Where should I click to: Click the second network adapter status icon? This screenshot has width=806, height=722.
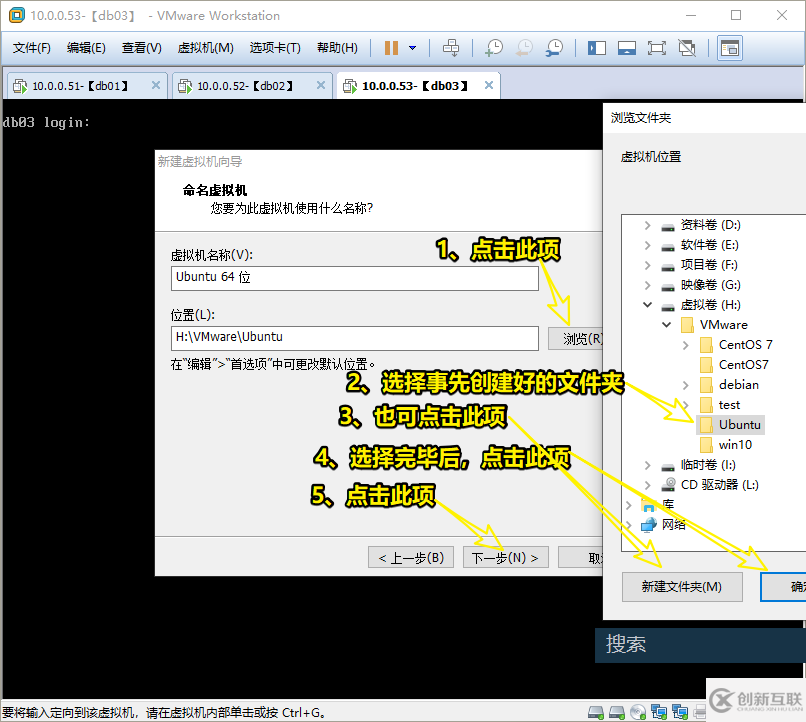(680, 712)
